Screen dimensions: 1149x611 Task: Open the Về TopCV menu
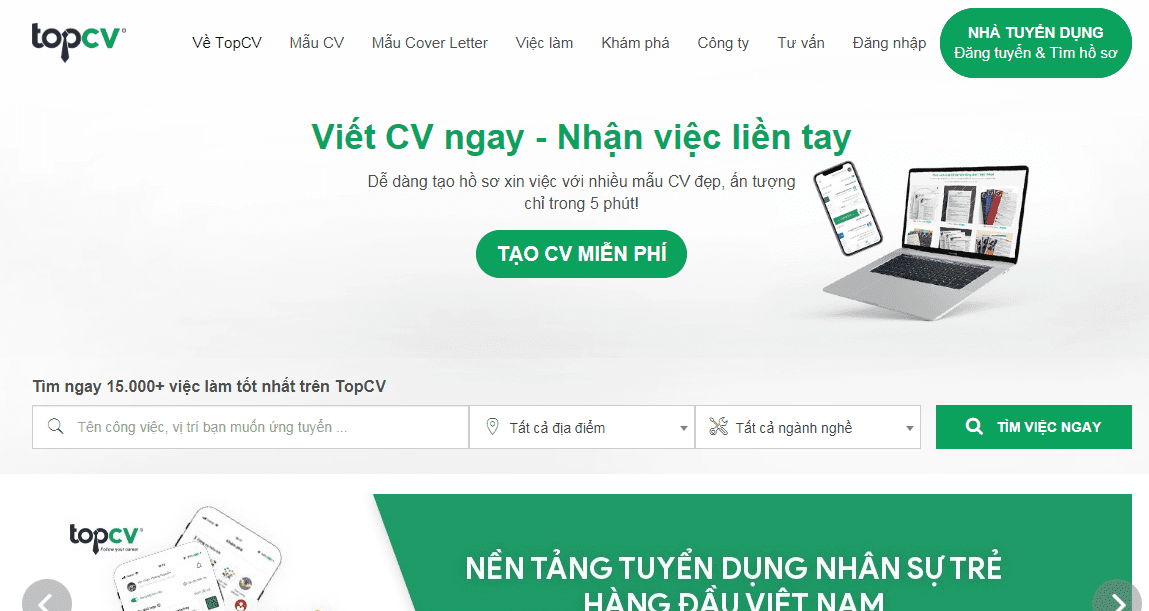[226, 43]
